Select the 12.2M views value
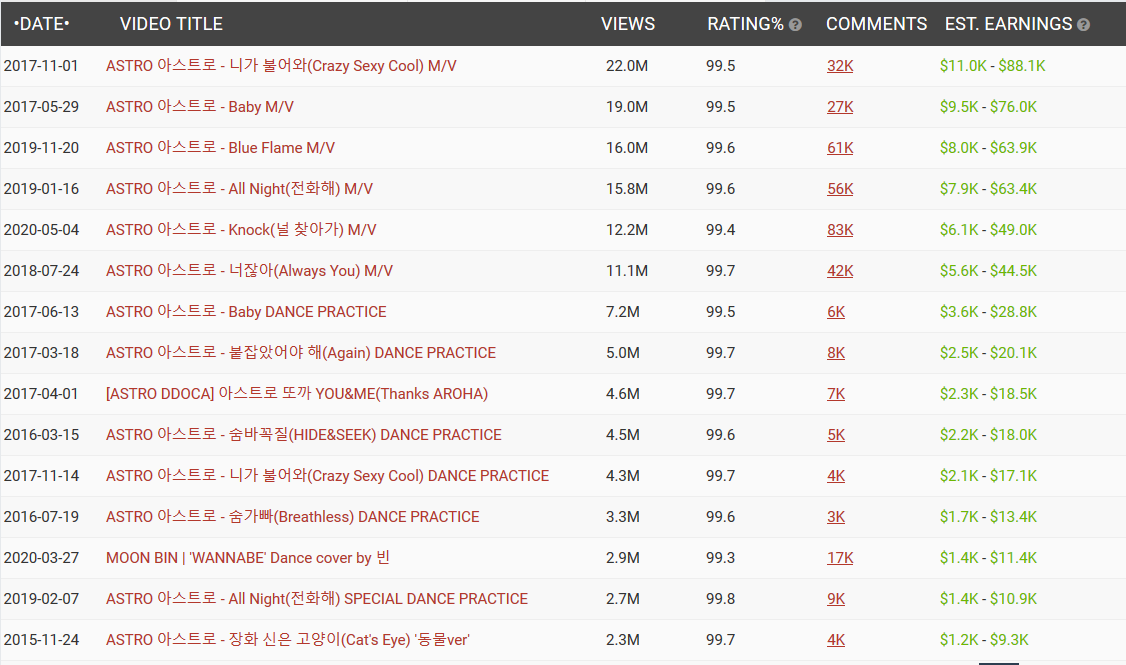 click(627, 229)
